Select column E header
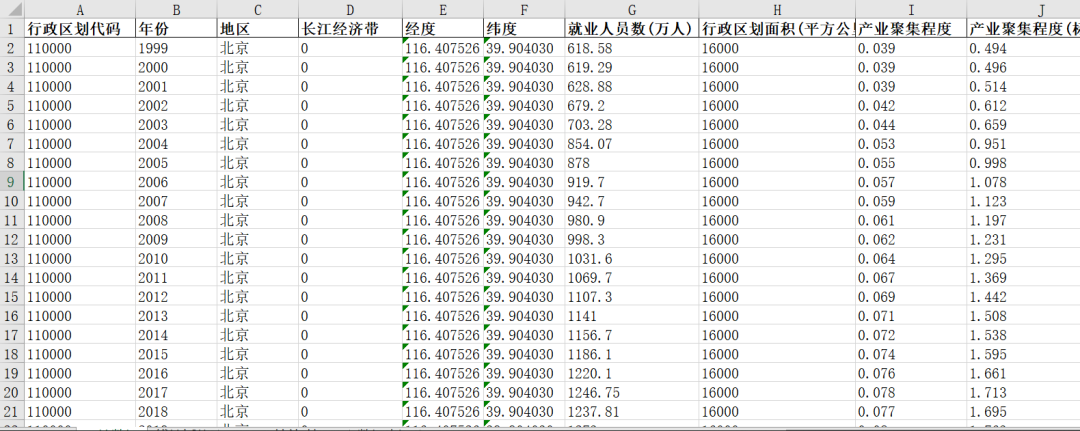Screen dimensions: 1080x431 coord(442,10)
